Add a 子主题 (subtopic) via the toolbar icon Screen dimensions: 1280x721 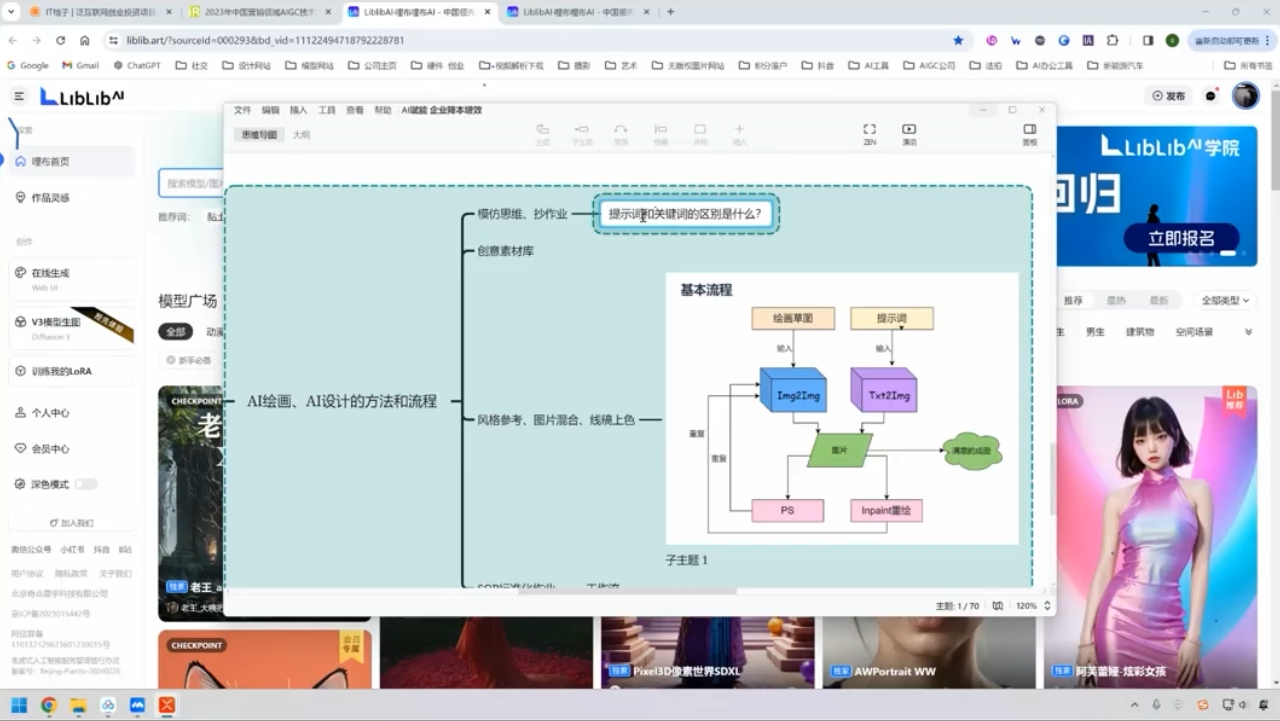click(581, 131)
